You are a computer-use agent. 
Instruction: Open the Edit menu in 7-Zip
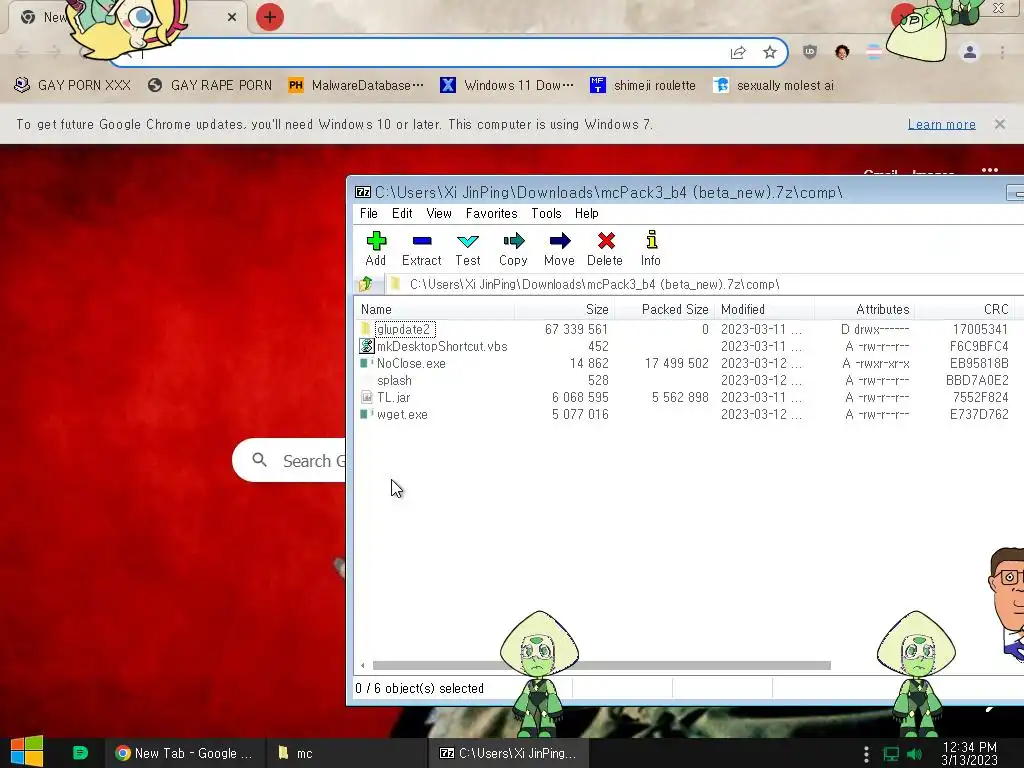click(402, 214)
